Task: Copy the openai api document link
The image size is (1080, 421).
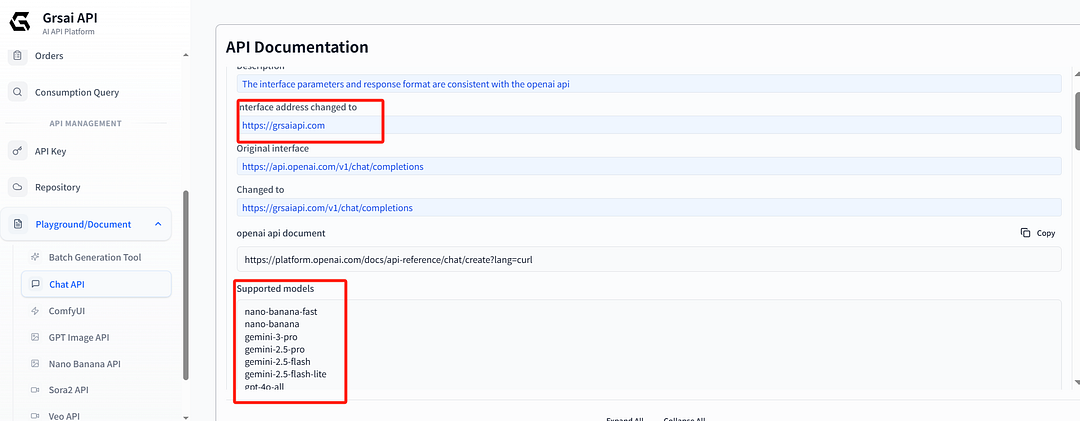Action: (x=1038, y=233)
